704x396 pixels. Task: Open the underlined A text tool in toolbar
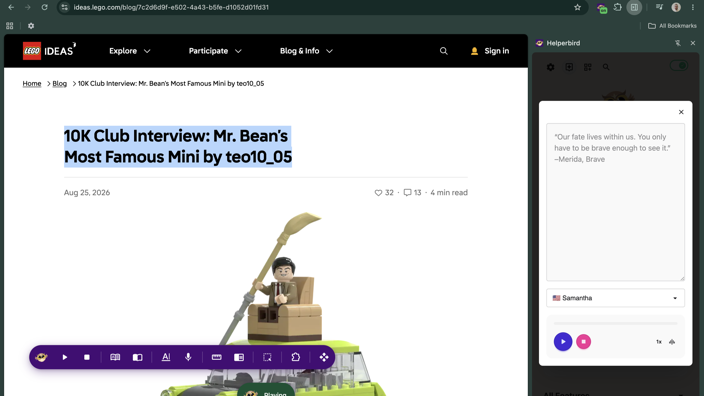[x=166, y=357]
